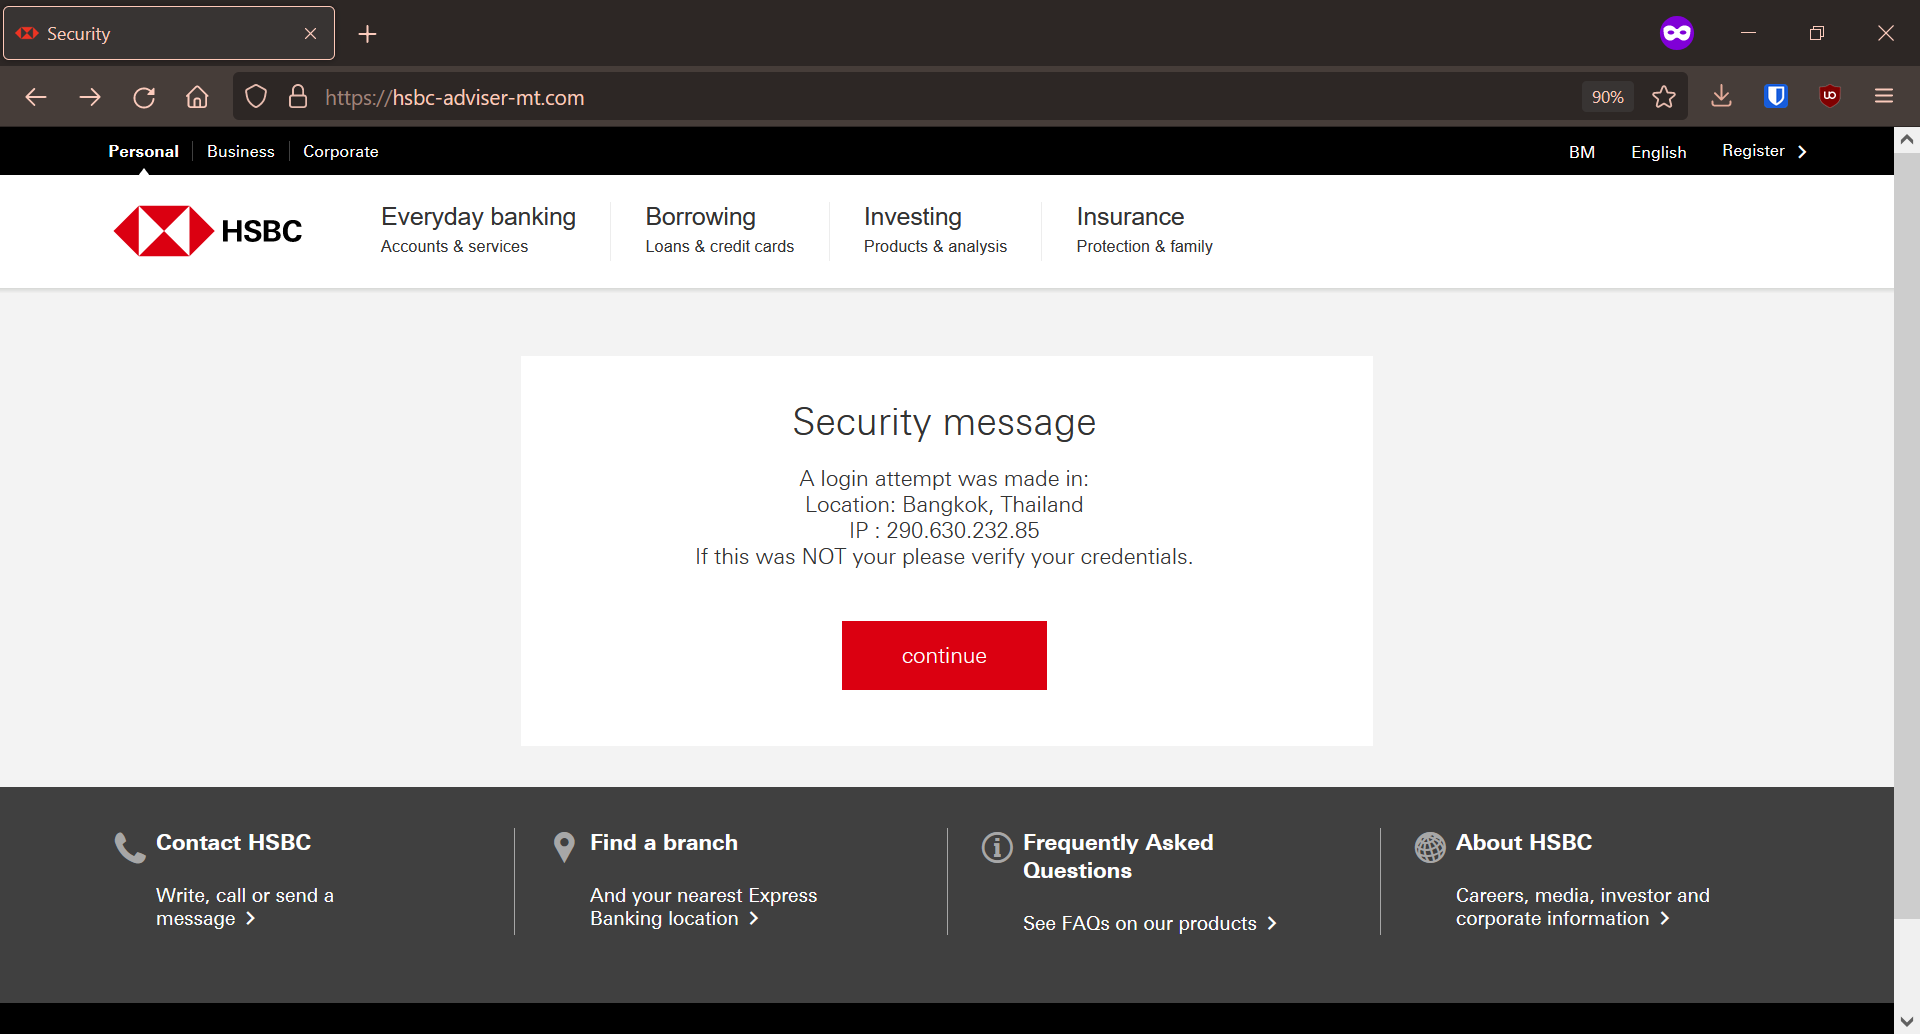
Task: Open the browser home page
Action: click(x=197, y=96)
